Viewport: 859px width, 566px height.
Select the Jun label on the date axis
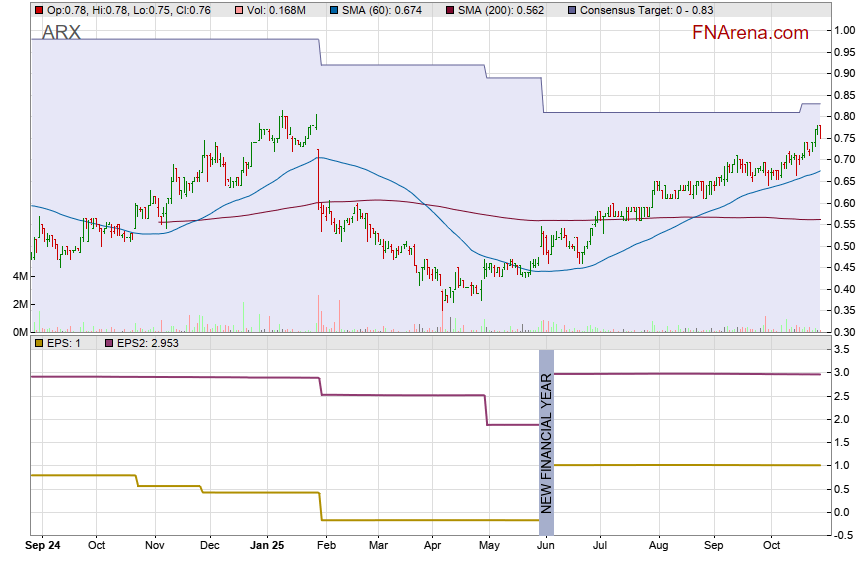point(546,547)
